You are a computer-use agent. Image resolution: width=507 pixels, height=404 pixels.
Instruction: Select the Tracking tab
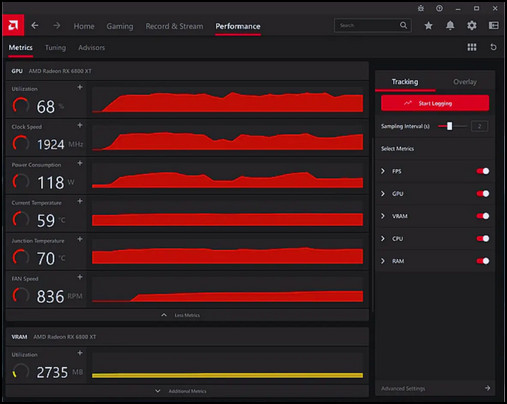point(405,82)
